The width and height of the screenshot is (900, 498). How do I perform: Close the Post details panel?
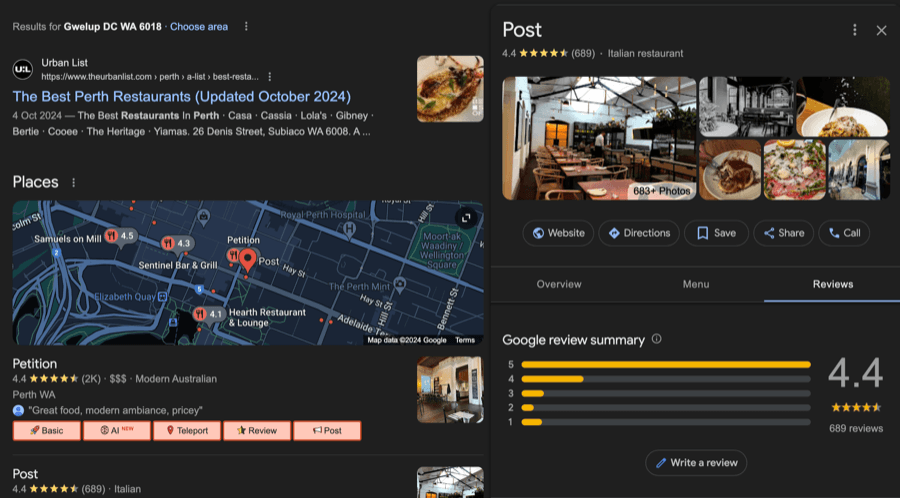tap(881, 30)
